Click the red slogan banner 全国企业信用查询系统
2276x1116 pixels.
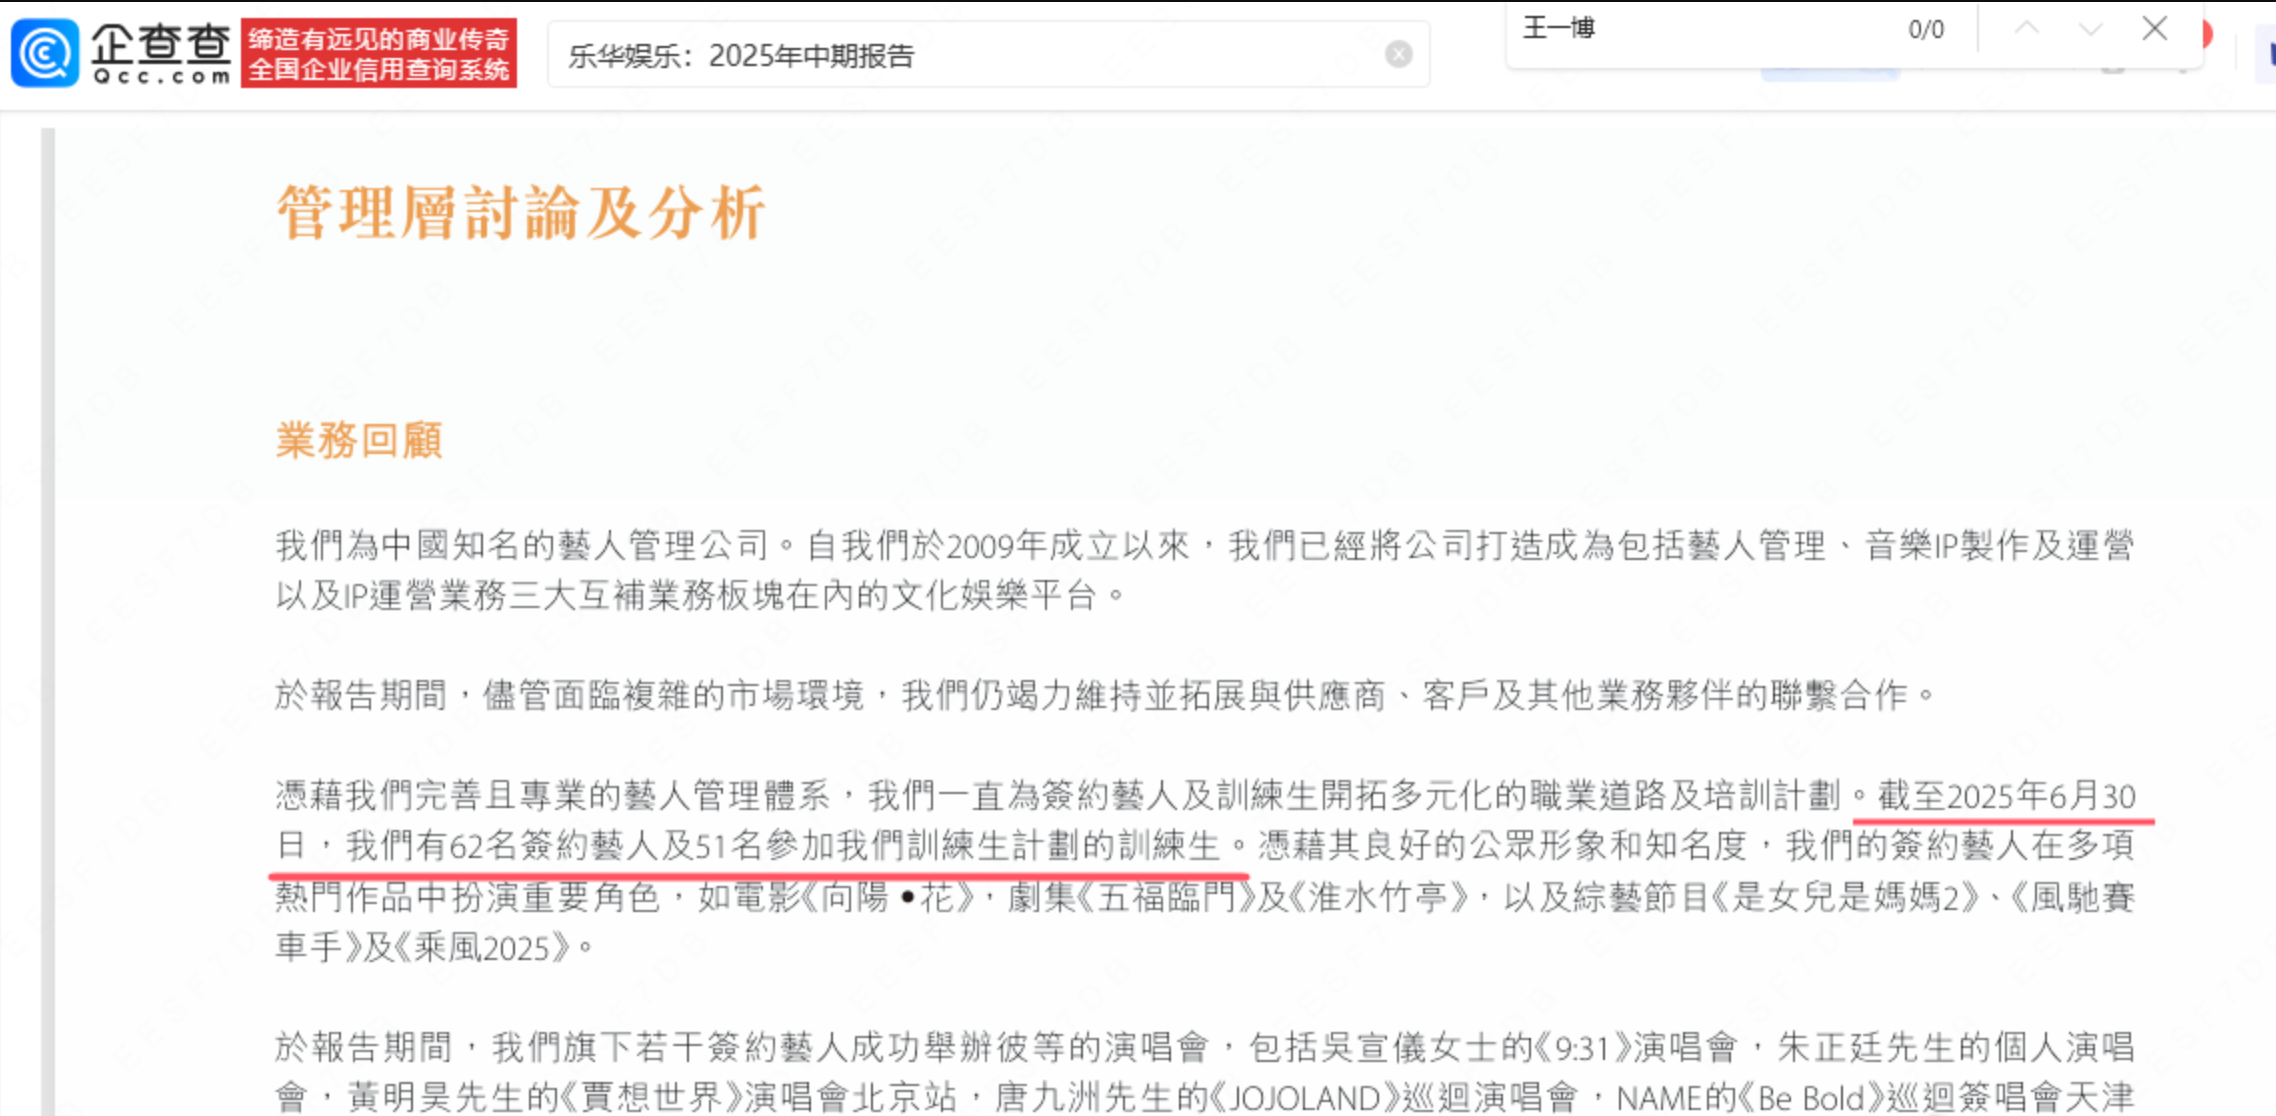pos(379,53)
